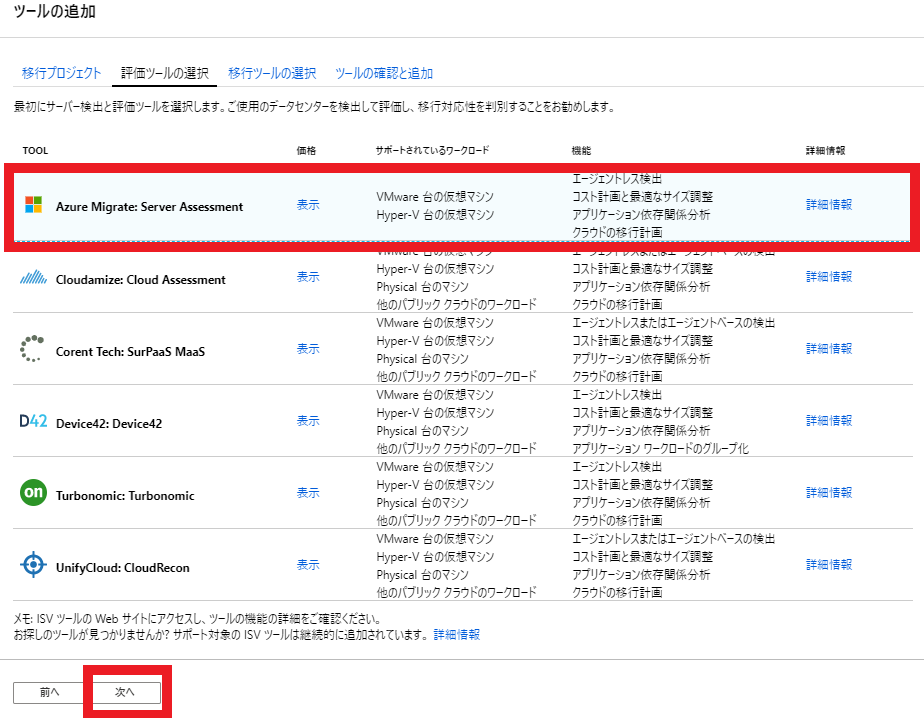Open 詳細情報 link in the ISV tools note
The width and height of the screenshot is (924, 718).
pos(457,635)
